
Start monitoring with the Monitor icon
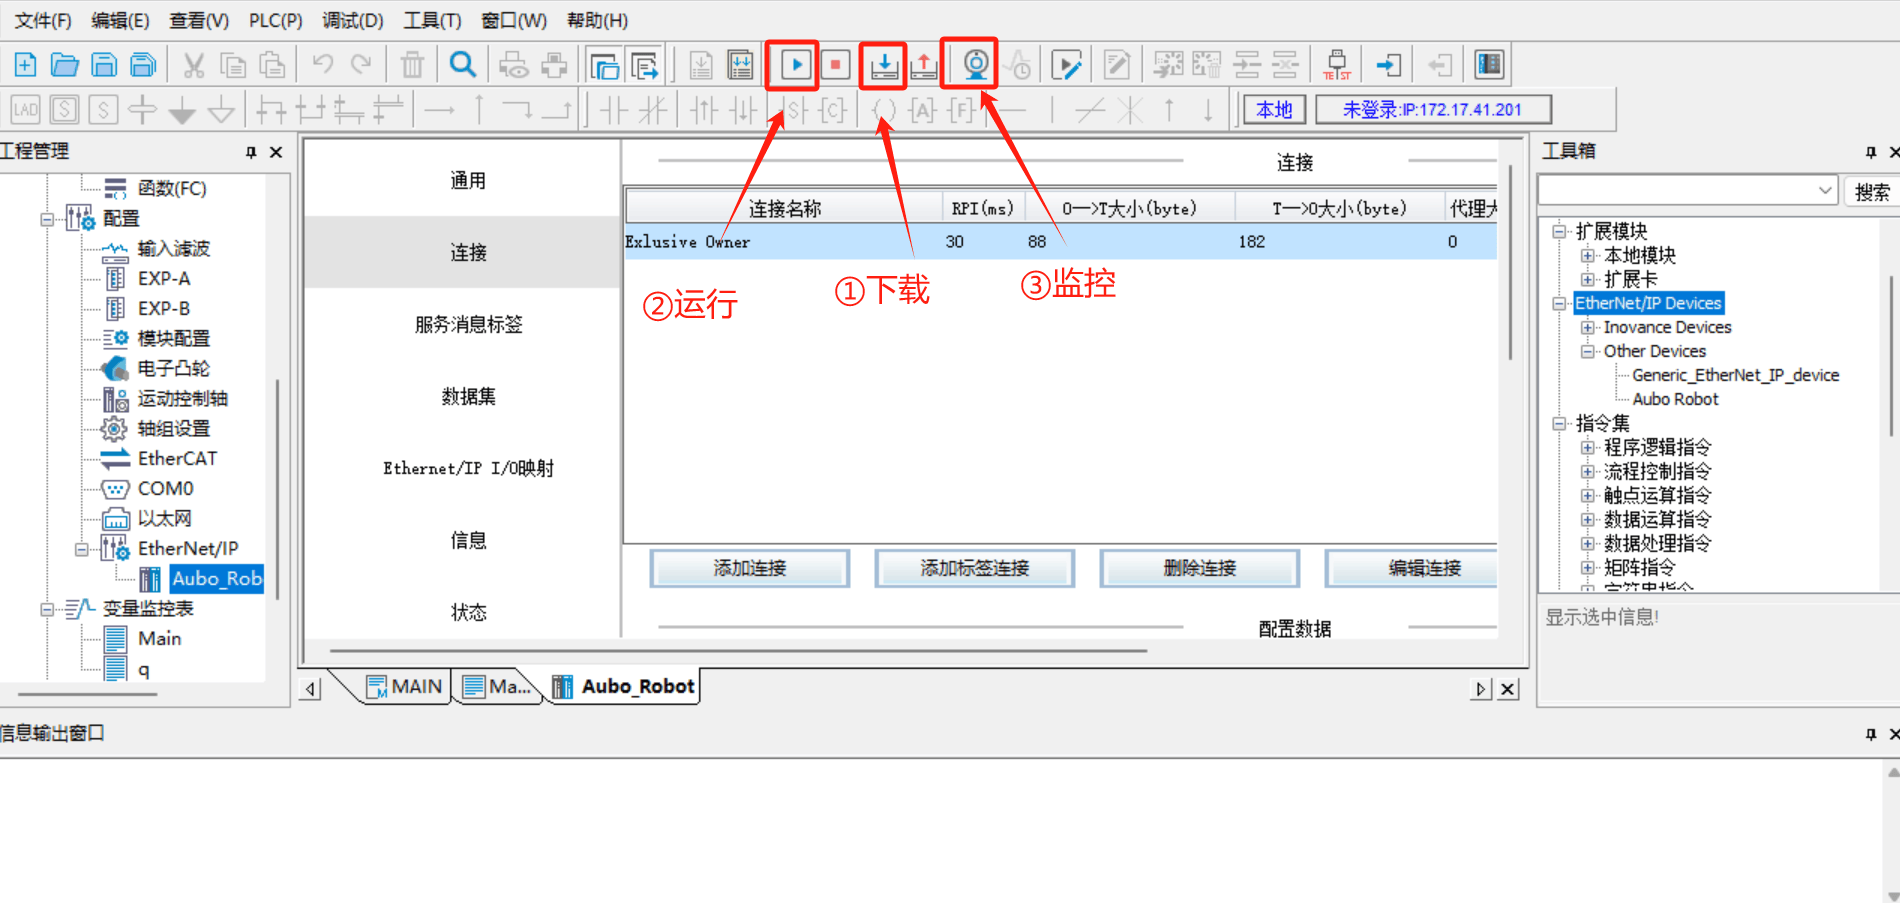(975, 66)
